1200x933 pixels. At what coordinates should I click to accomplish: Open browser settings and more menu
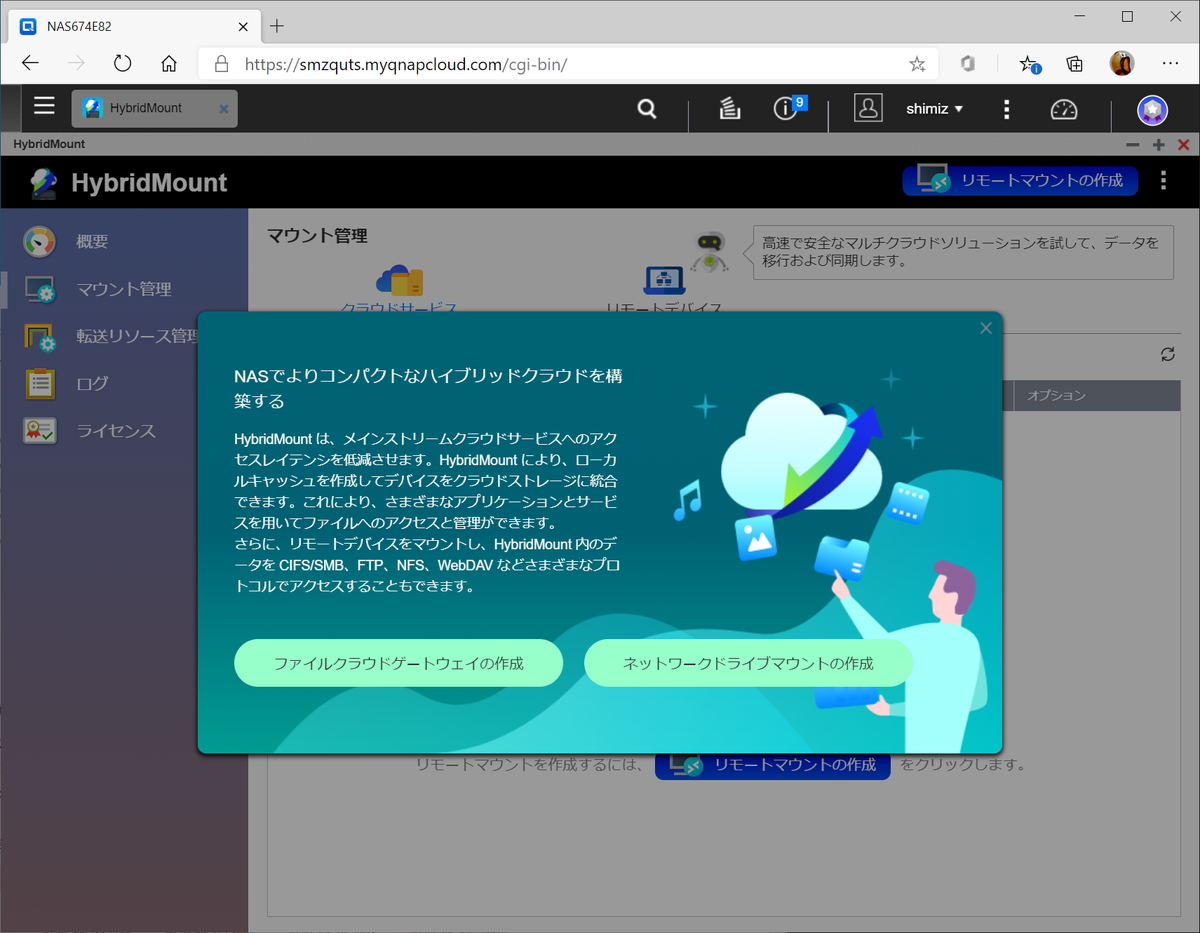(1171, 64)
